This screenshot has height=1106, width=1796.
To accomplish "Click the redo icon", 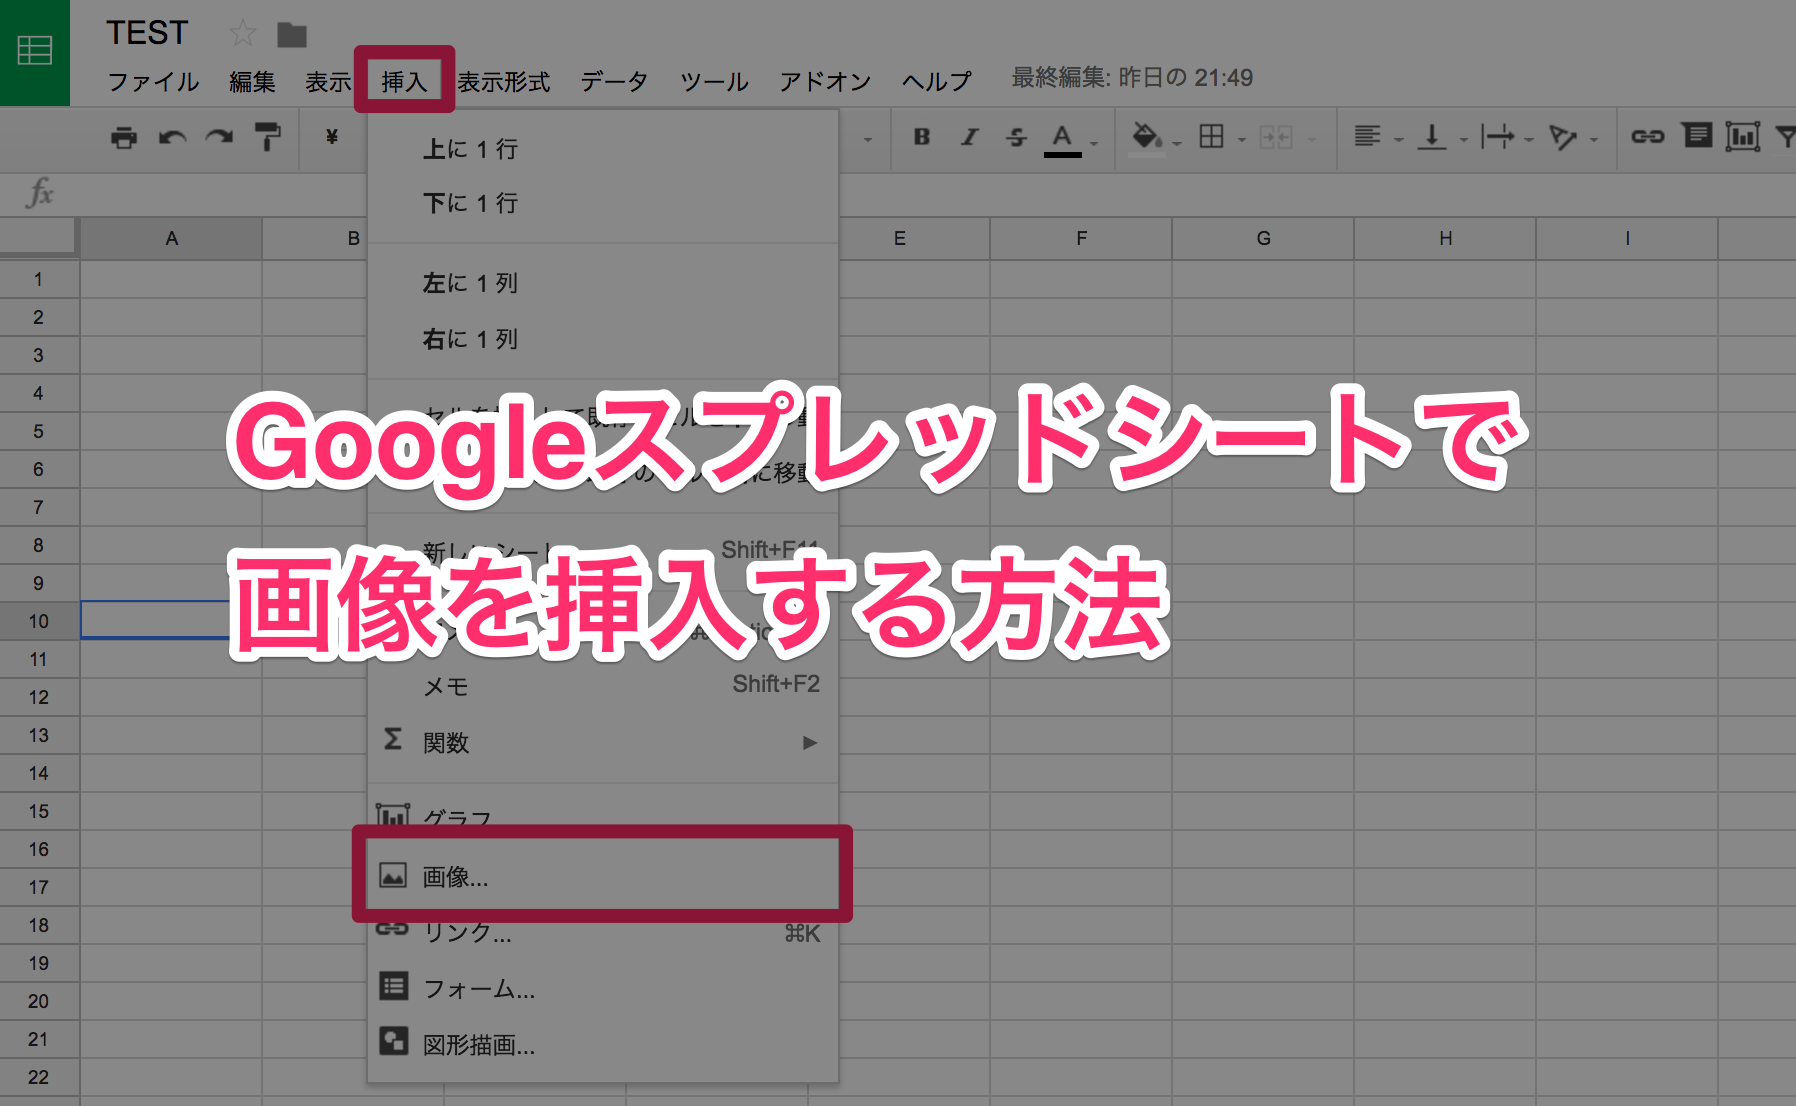I will [219, 137].
